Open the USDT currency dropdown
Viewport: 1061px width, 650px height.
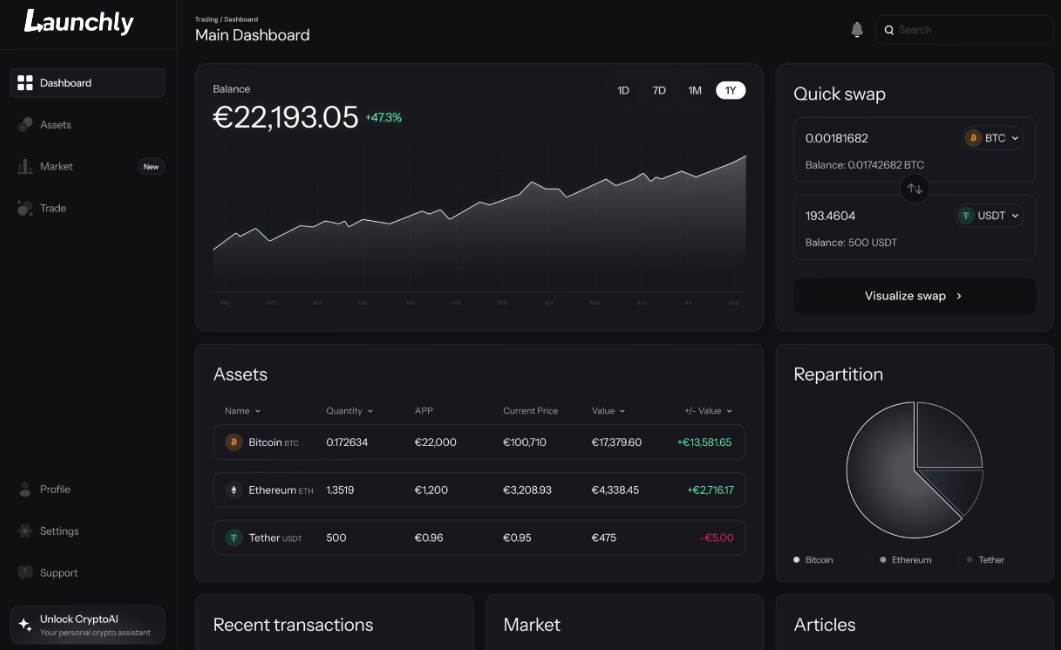pyautogui.click(x=989, y=216)
